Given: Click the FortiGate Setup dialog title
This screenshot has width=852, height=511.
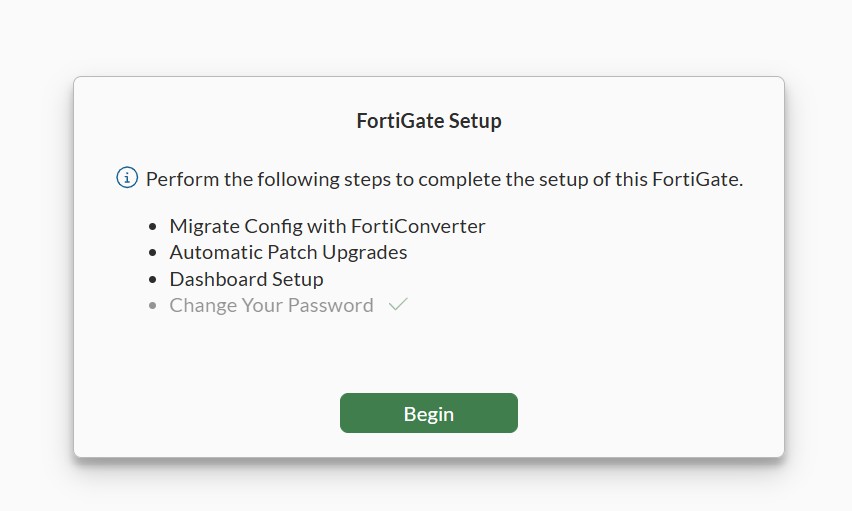Looking at the screenshot, I should pos(428,121).
